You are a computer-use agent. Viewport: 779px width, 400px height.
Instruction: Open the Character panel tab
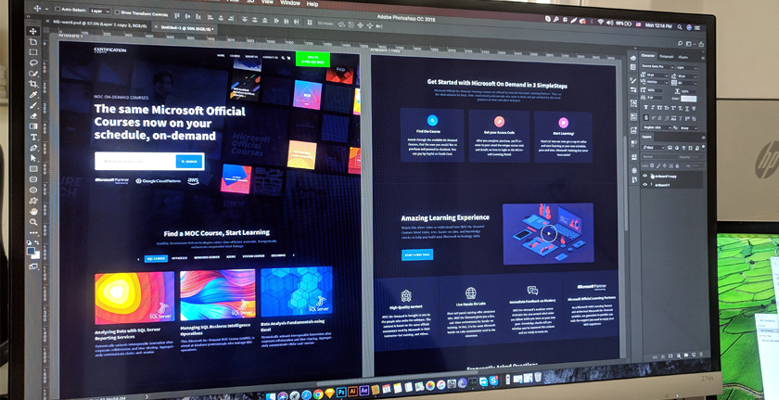pyautogui.click(x=648, y=56)
